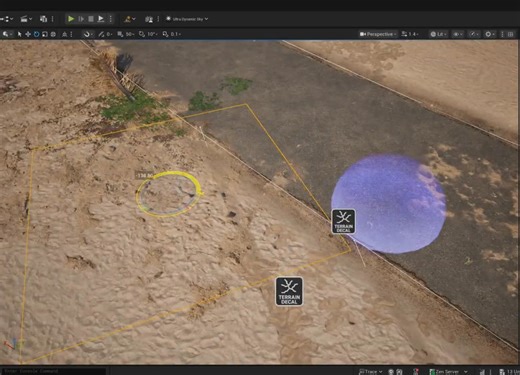Toggle scale snapping
This screenshot has width=520, height=375.
(x=165, y=34)
